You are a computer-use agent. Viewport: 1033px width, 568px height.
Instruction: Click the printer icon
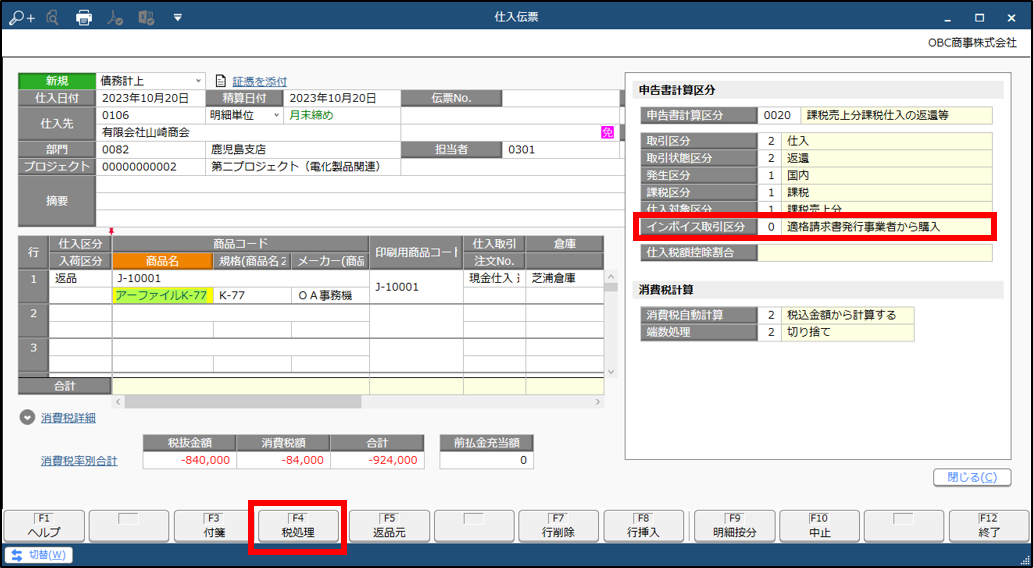[x=84, y=18]
